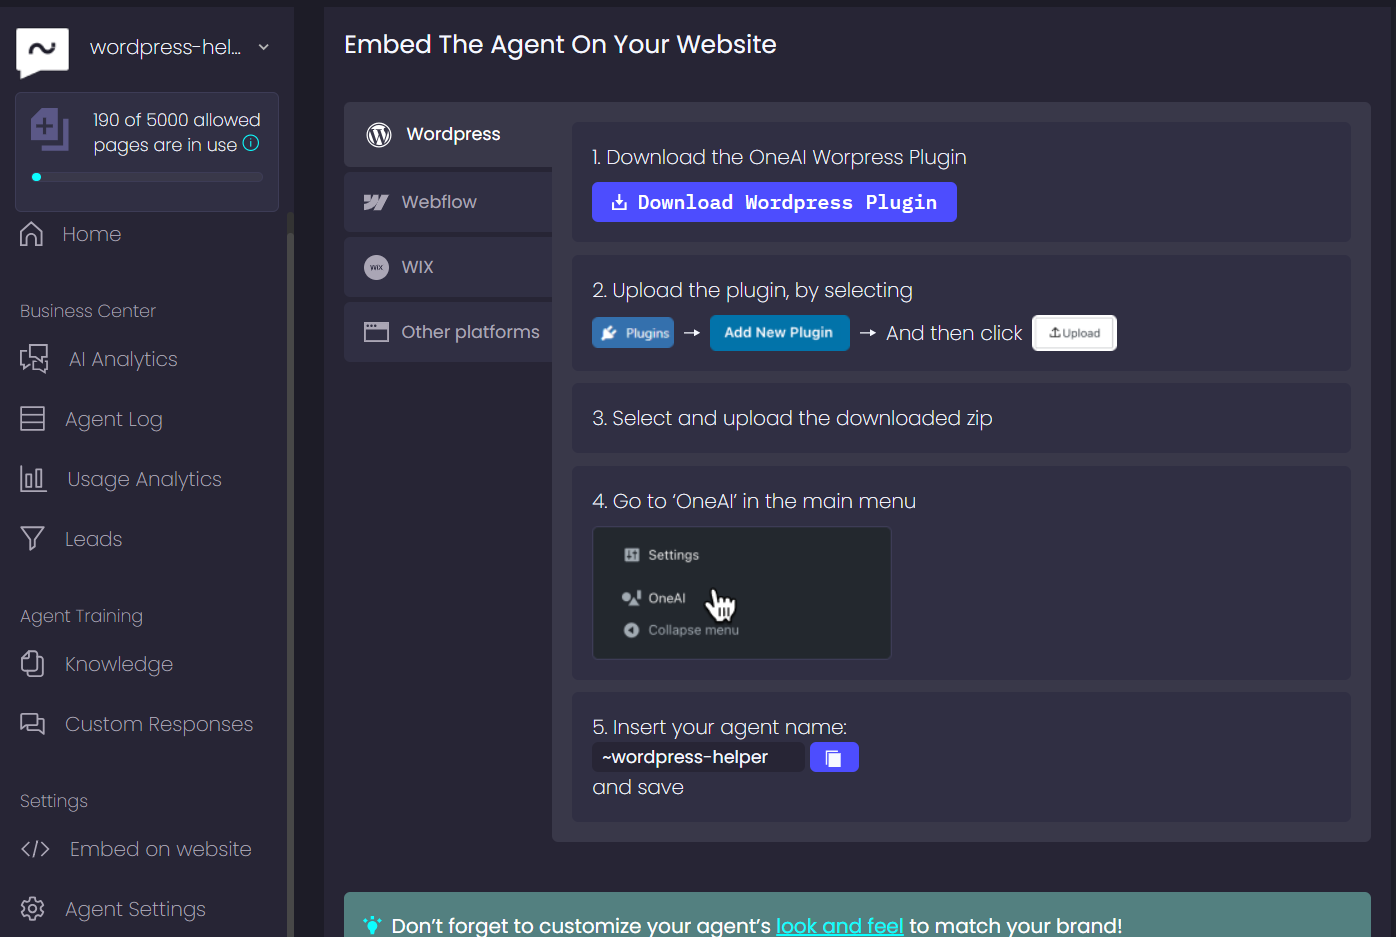Open the Leads page
The height and width of the screenshot is (937, 1396).
(94, 539)
